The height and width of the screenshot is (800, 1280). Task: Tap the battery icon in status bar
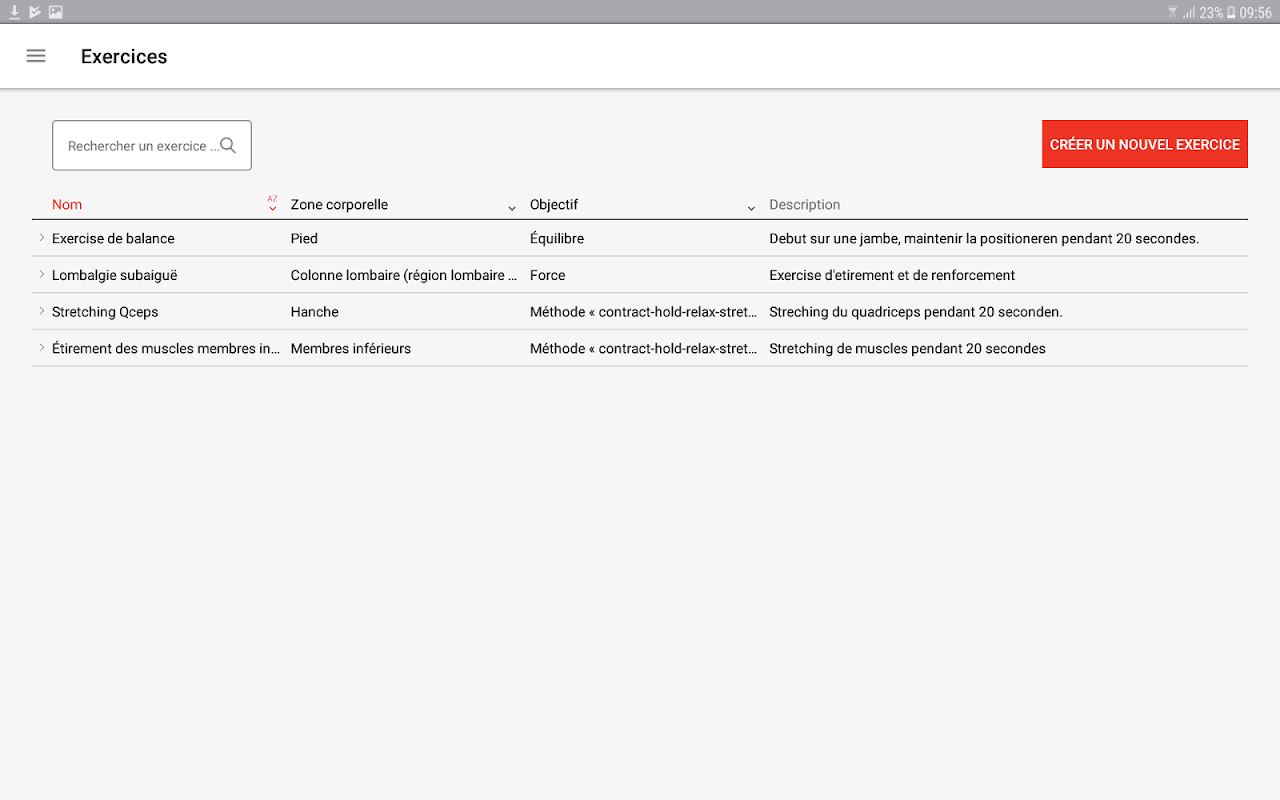pyautogui.click(x=1231, y=12)
